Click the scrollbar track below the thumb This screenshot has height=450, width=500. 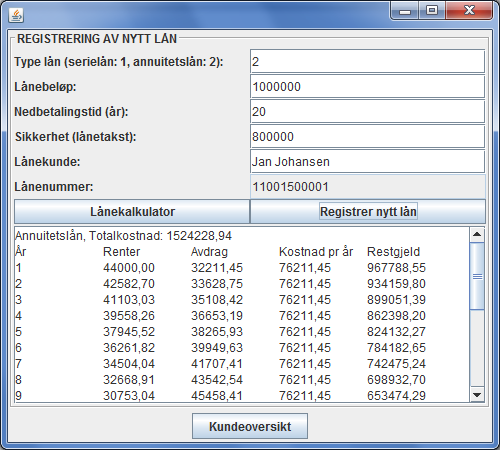tap(477, 348)
